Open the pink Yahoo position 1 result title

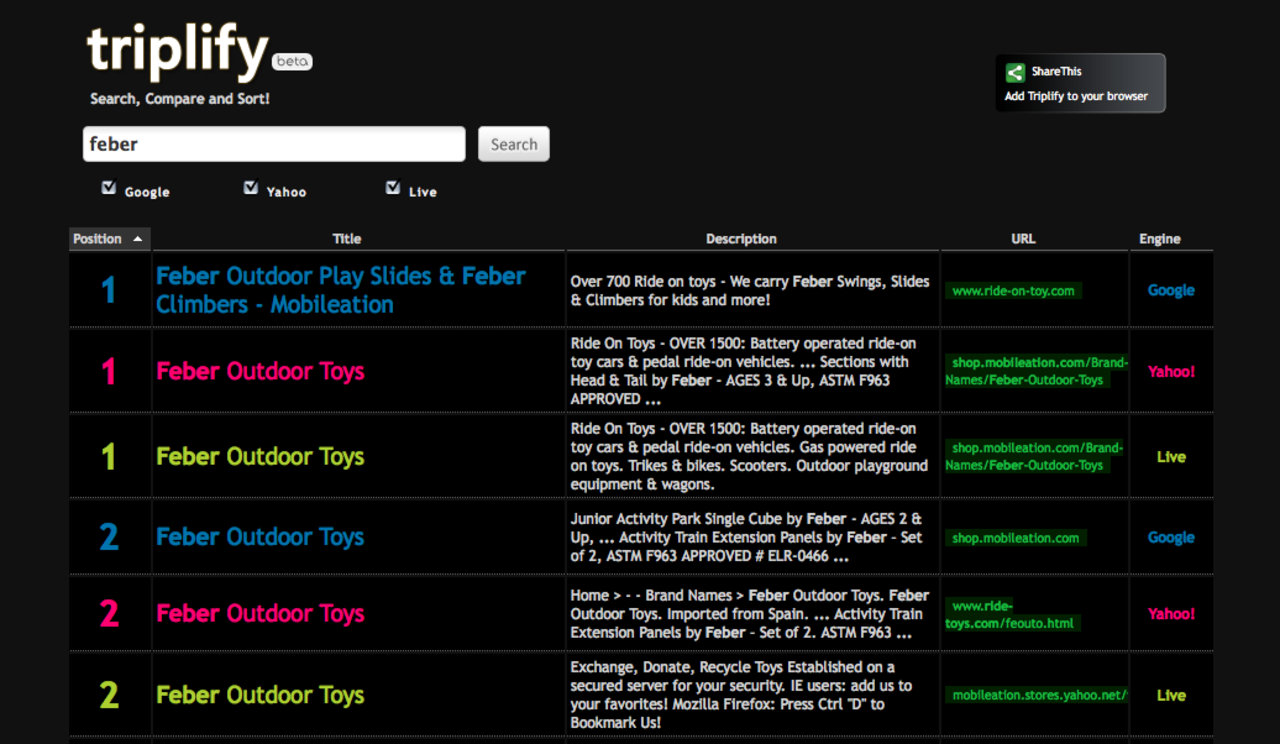coord(260,371)
